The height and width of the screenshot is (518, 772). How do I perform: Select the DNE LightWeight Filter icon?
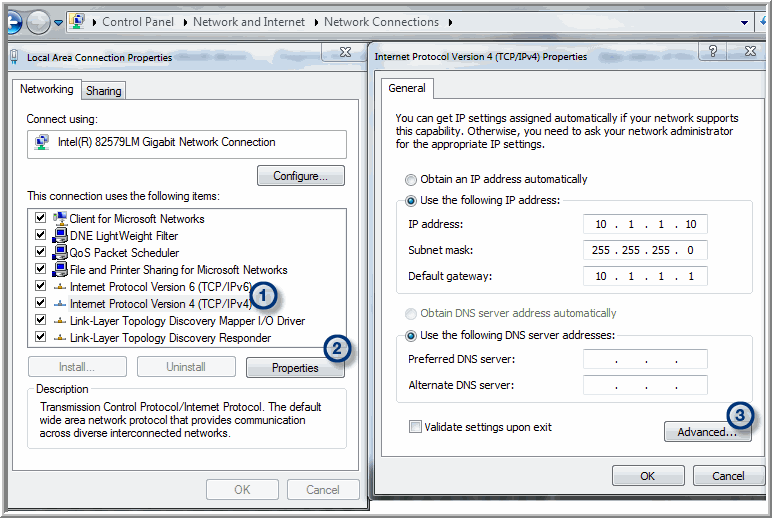click(x=59, y=236)
